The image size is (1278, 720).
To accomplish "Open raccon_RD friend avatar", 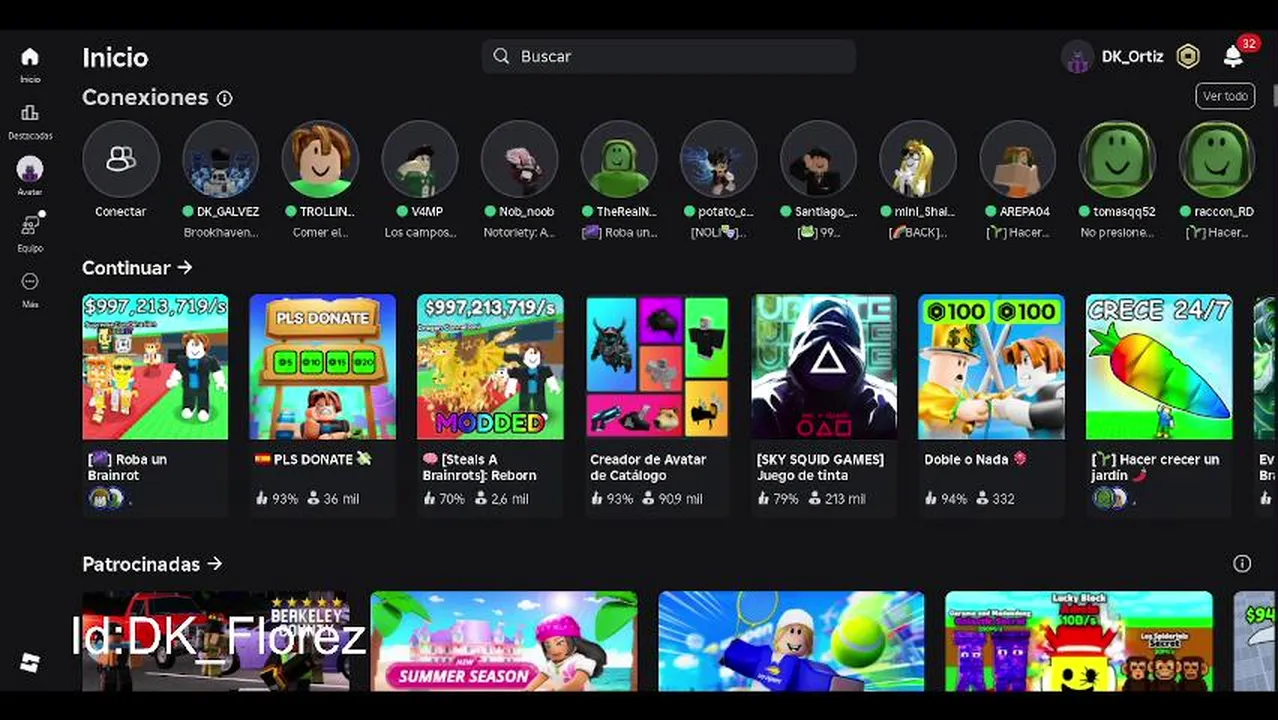I will 1216,159.
